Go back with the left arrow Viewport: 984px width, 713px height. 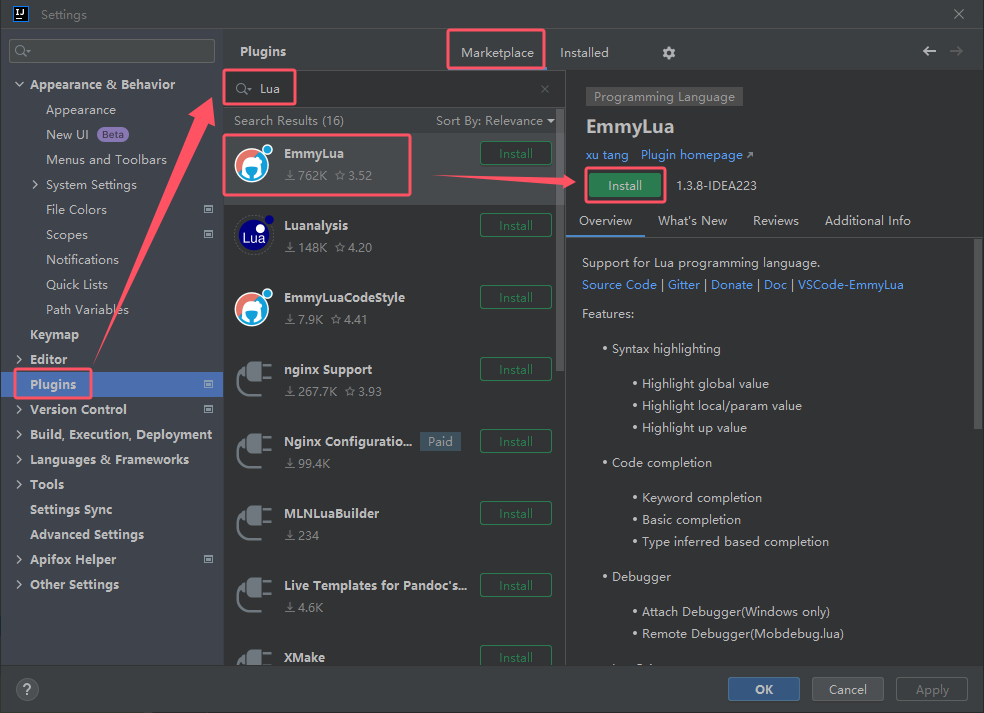click(929, 51)
